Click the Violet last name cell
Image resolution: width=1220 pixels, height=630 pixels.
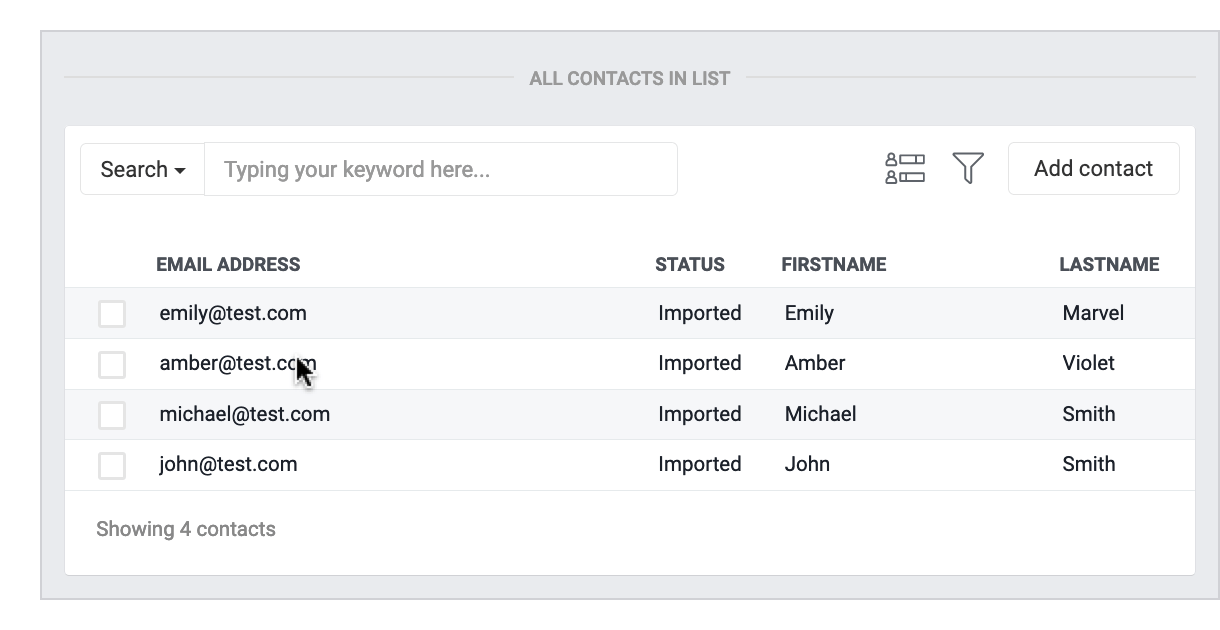(1089, 364)
